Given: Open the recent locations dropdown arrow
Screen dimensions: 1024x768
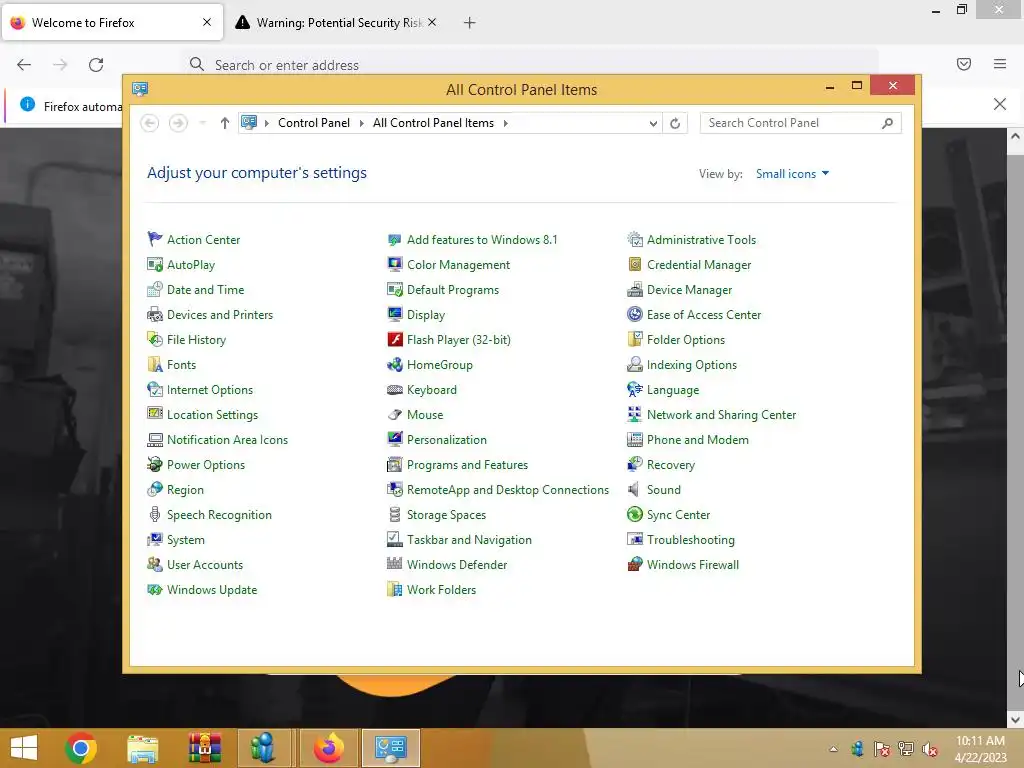Looking at the screenshot, I should coord(202,123).
